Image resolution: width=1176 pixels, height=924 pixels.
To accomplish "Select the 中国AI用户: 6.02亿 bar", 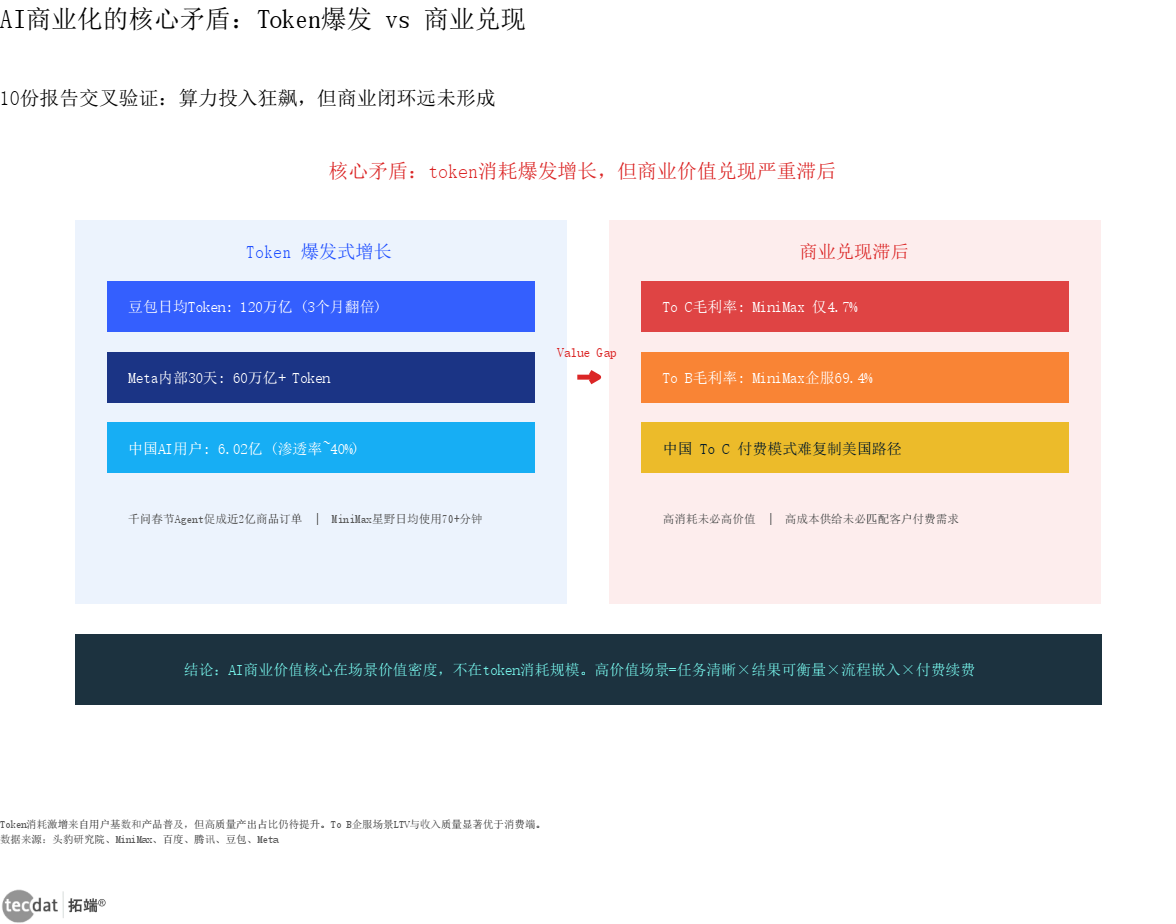I will tap(321, 448).
